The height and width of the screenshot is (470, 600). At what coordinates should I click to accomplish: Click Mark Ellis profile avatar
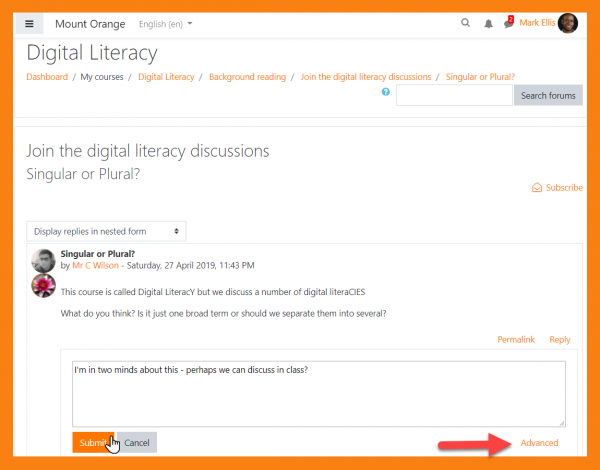(x=568, y=23)
